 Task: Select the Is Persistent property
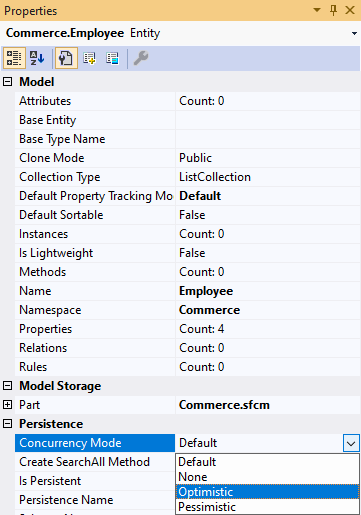[x=95, y=481]
